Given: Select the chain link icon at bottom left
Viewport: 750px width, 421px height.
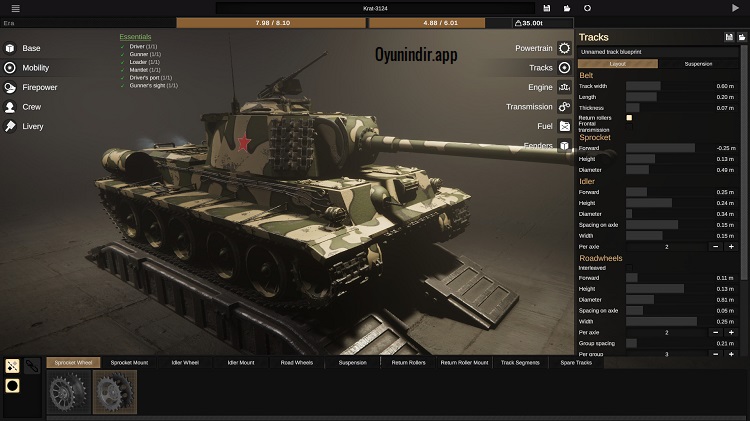Looking at the screenshot, I should click(32, 366).
